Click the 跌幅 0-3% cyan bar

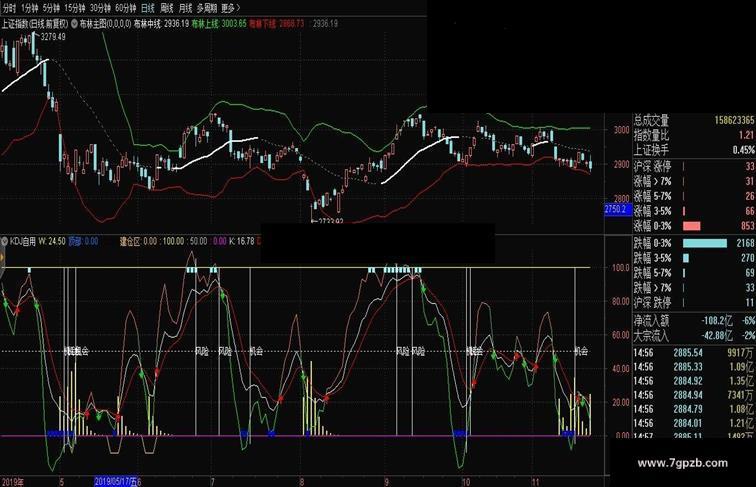(705, 243)
